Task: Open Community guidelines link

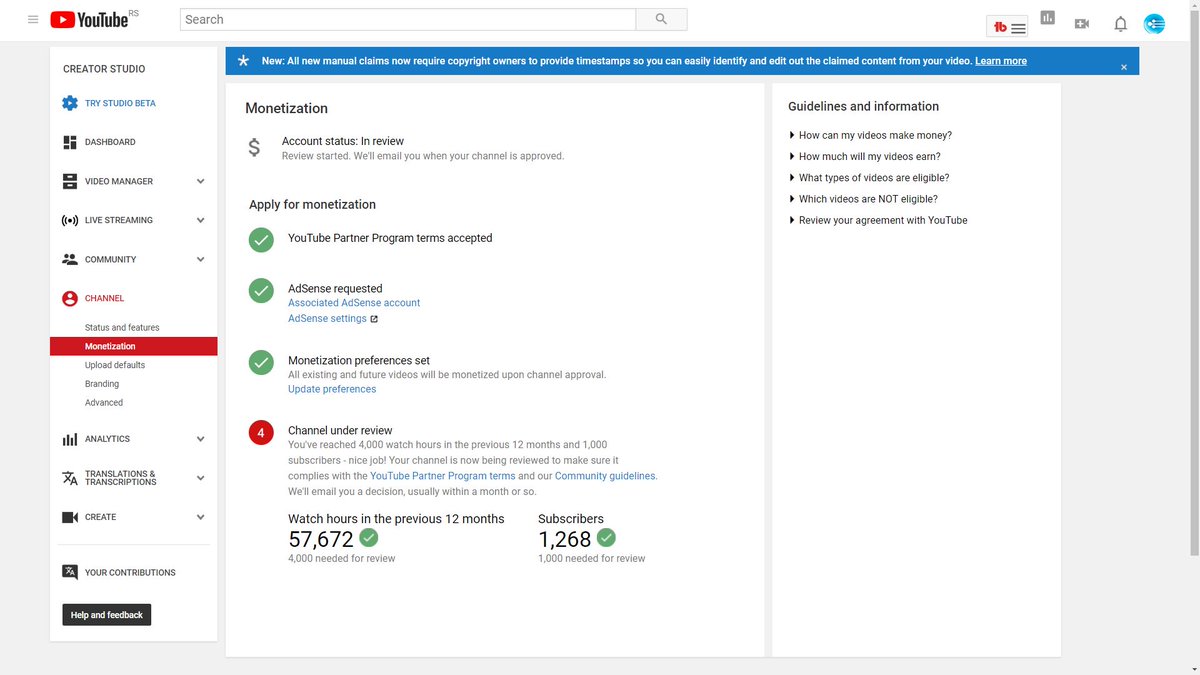Action: [606, 476]
